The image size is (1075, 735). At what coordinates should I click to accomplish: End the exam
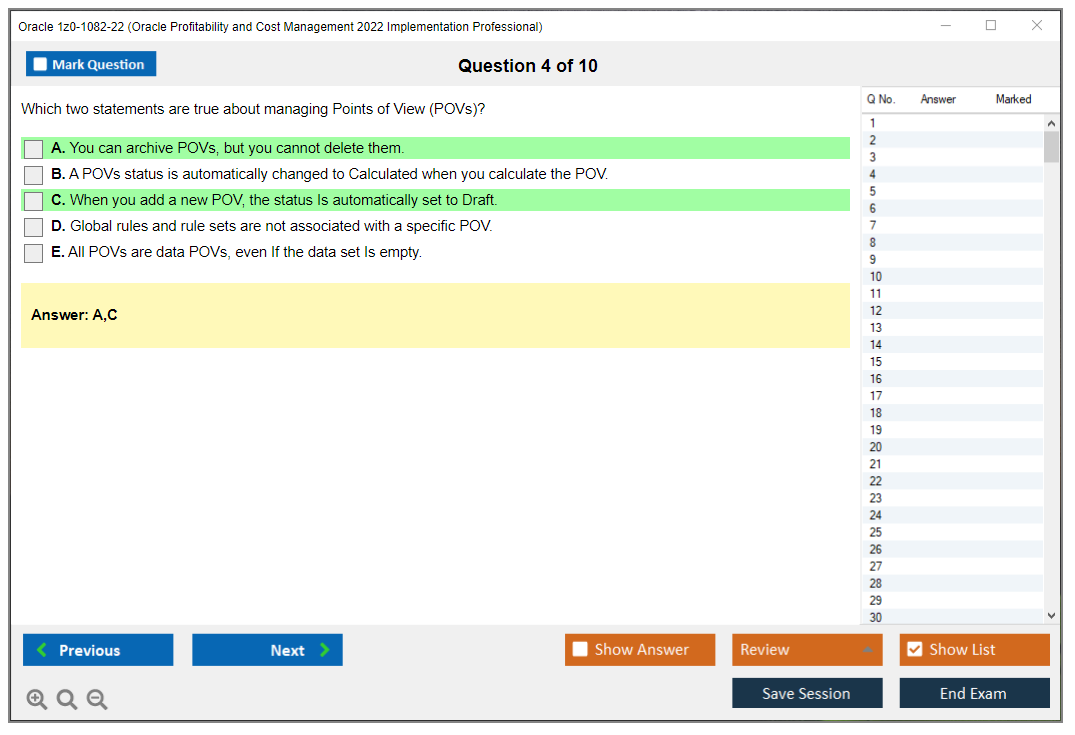(x=974, y=692)
